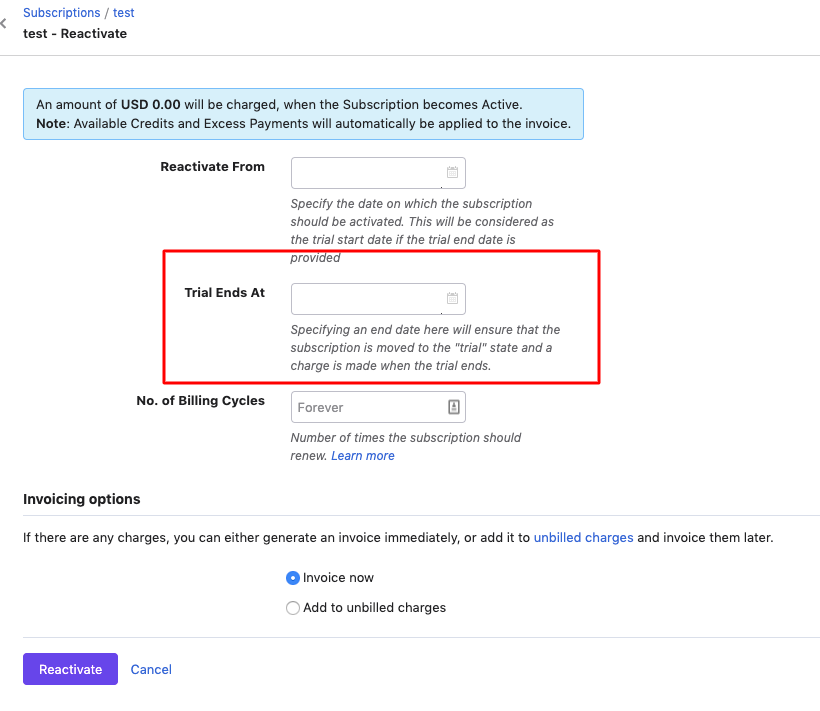Focus the Trial Ends At date field
This screenshot has width=820, height=711.
(x=366, y=298)
